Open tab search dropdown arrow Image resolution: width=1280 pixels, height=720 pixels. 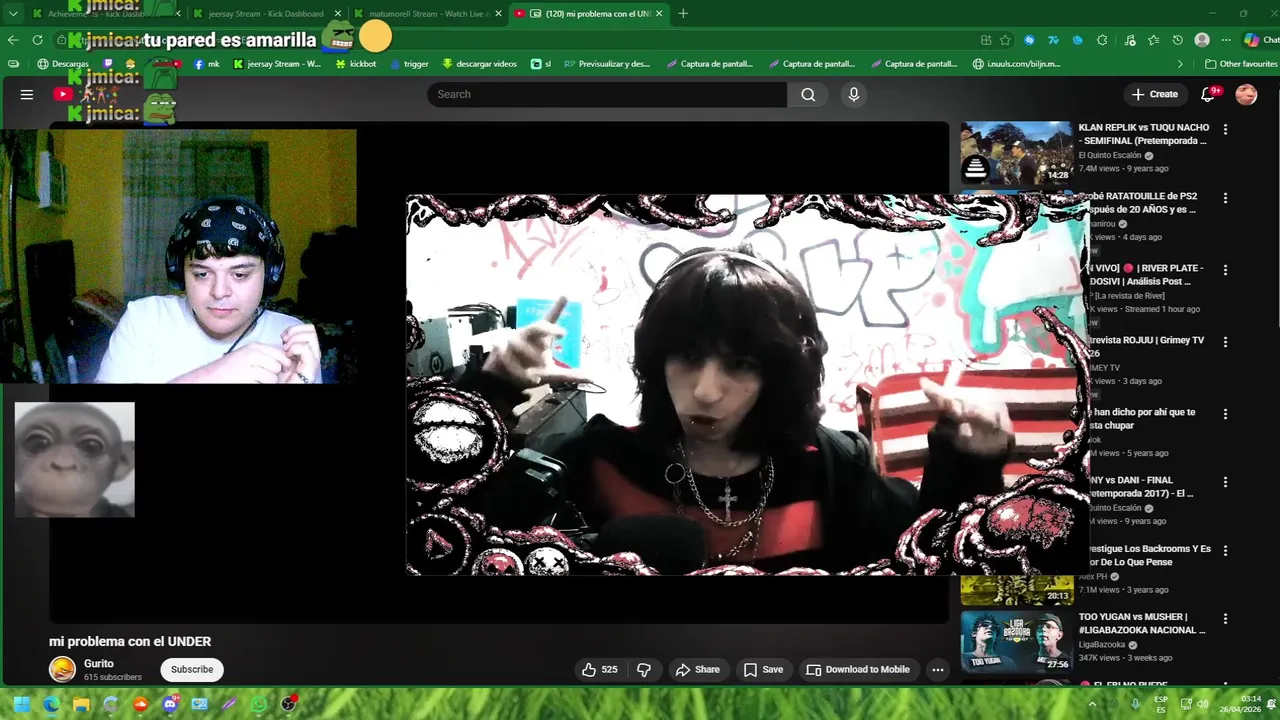13,13
